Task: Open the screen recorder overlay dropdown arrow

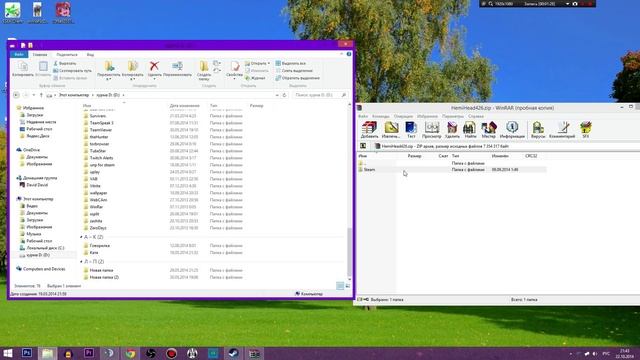Action: pyautogui.click(x=567, y=4)
